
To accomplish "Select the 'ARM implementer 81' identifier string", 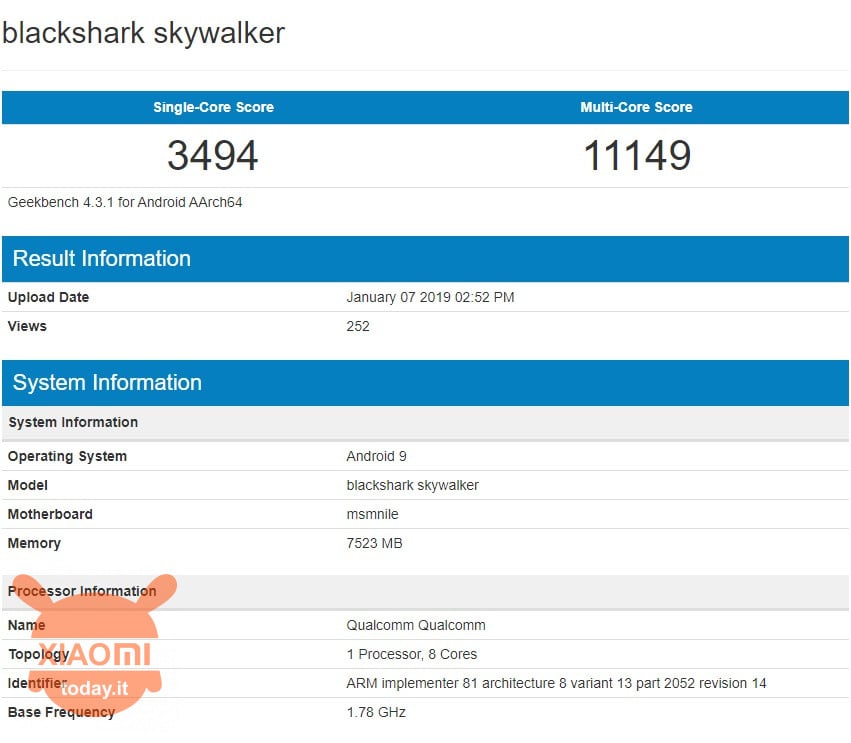I will 556,683.
